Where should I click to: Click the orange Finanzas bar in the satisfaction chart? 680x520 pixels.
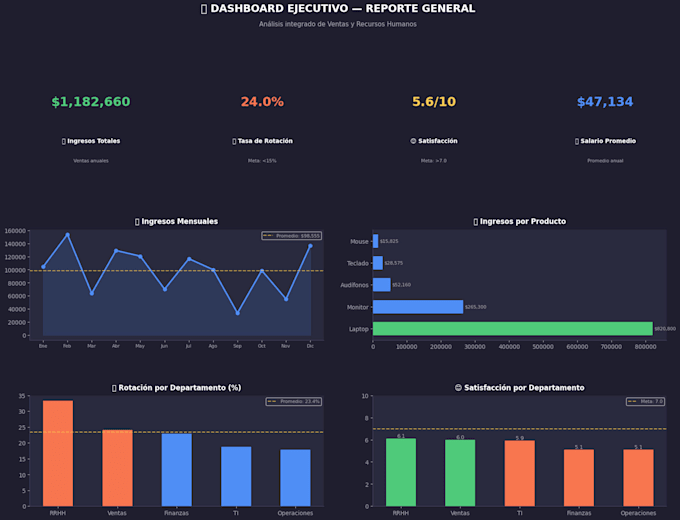579,478
